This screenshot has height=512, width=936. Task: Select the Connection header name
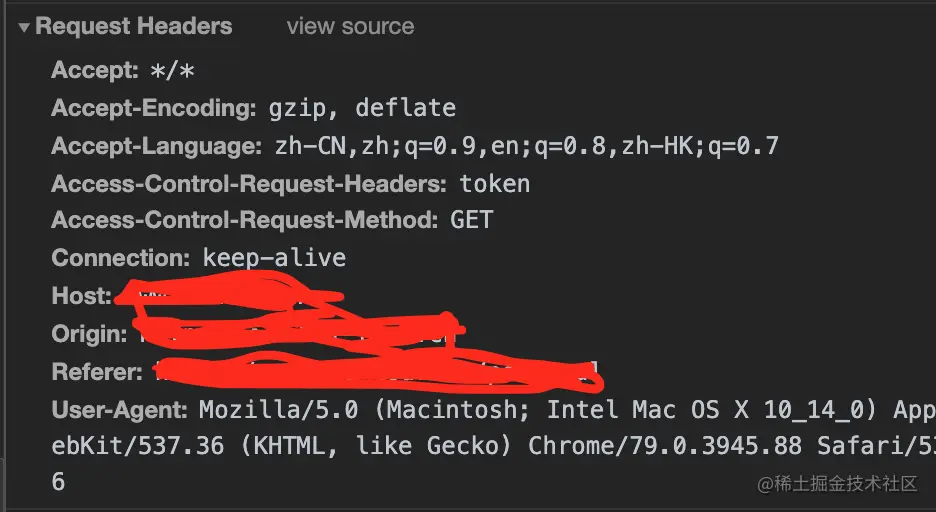[121, 258]
